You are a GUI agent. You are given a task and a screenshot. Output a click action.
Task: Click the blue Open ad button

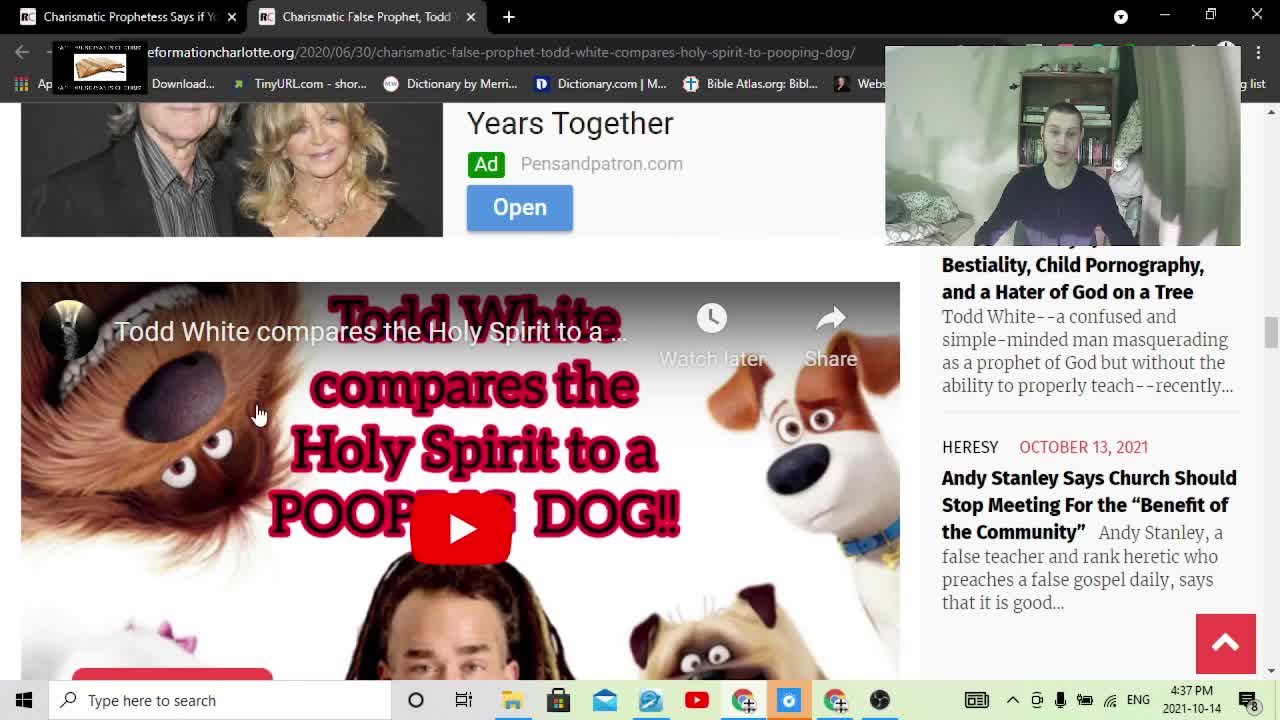pos(520,208)
